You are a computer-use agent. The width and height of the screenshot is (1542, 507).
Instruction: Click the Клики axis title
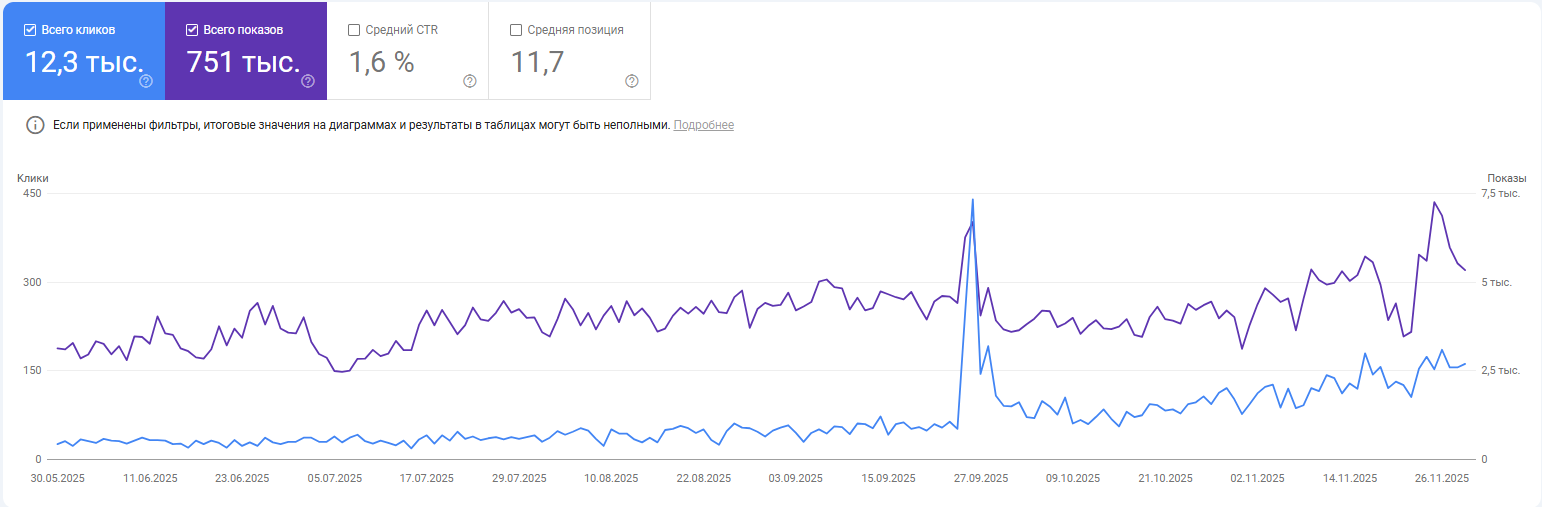33,178
